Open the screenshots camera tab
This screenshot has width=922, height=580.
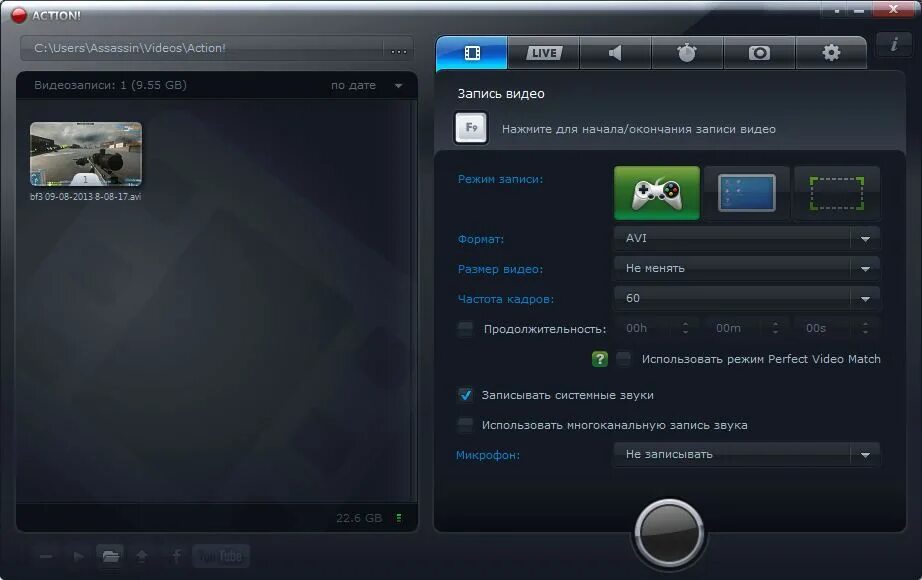759,53
